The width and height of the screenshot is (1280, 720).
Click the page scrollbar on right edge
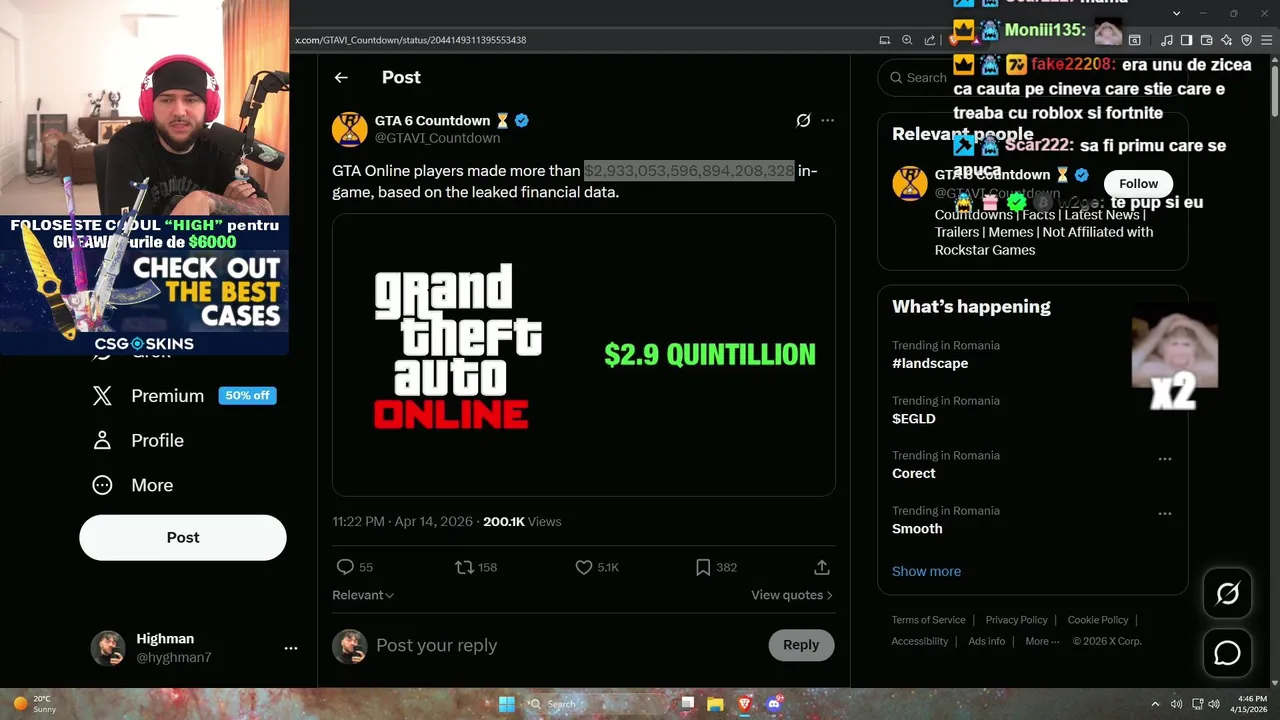pyautogui.click(x=1274, y=90)
